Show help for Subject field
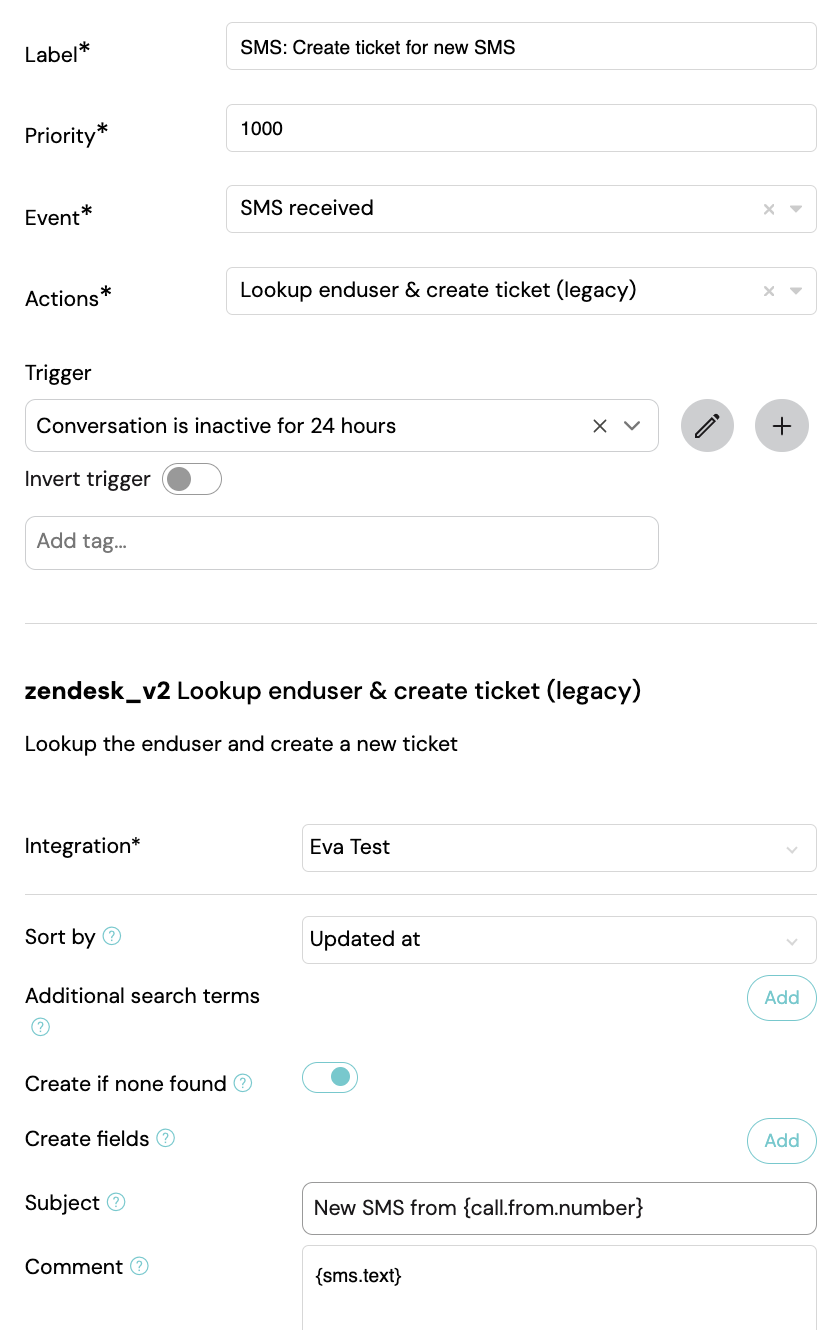The width and height of the screenshot is (840, 1330). point(116,1203)
